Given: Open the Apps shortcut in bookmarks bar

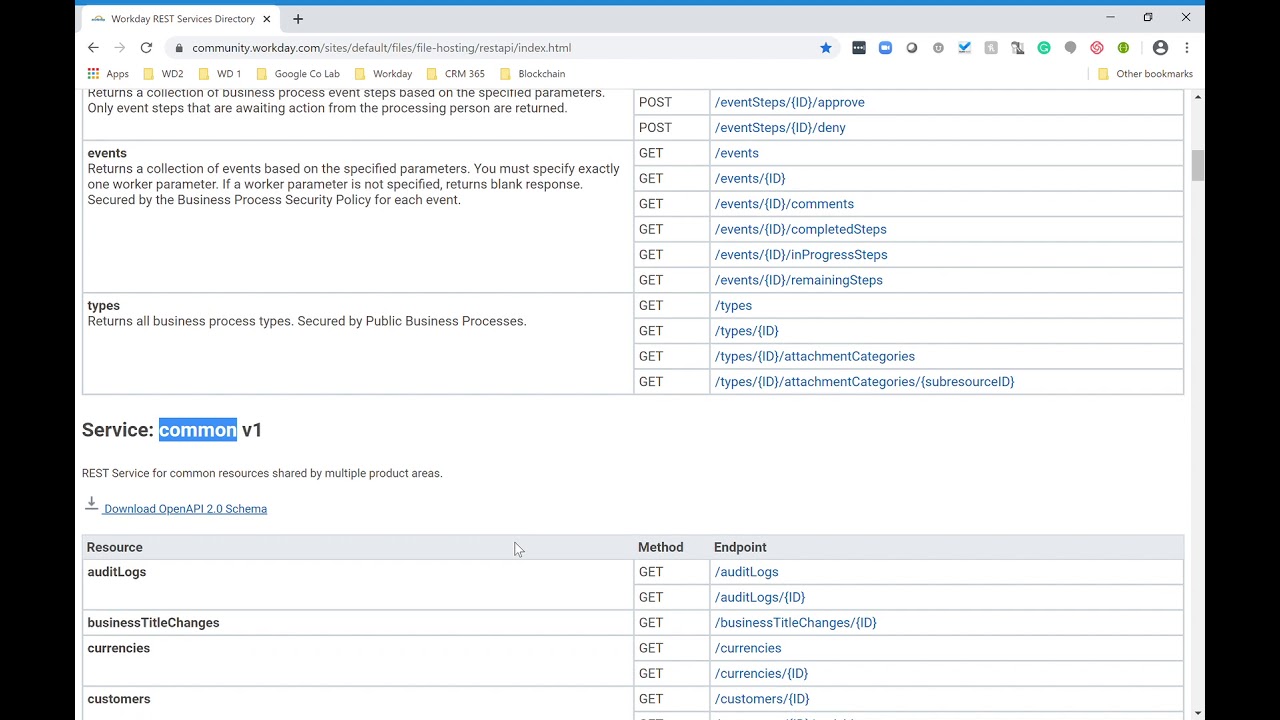Looking at the screenshot, I should coord(108,74).
